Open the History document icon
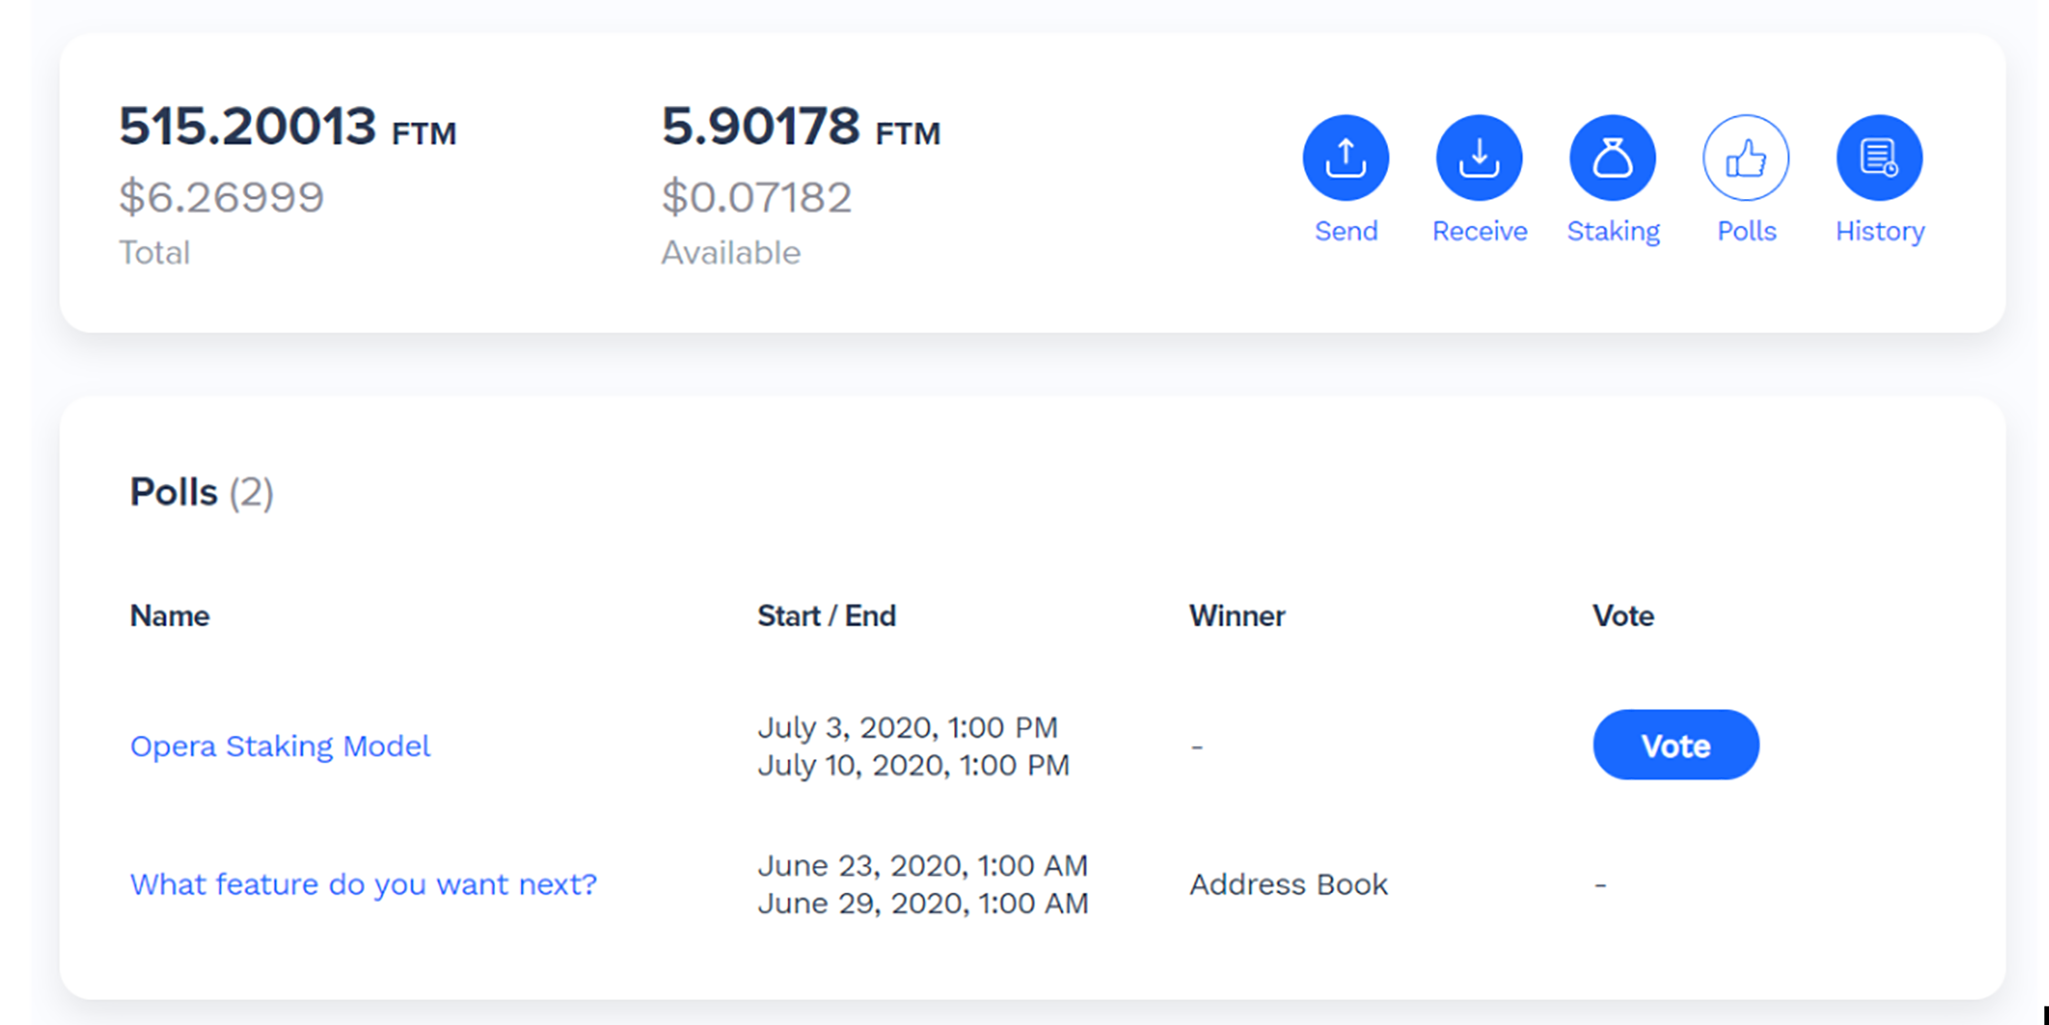The height and width of the screenshot is (1025, 2049). (x=1879, y=158)
